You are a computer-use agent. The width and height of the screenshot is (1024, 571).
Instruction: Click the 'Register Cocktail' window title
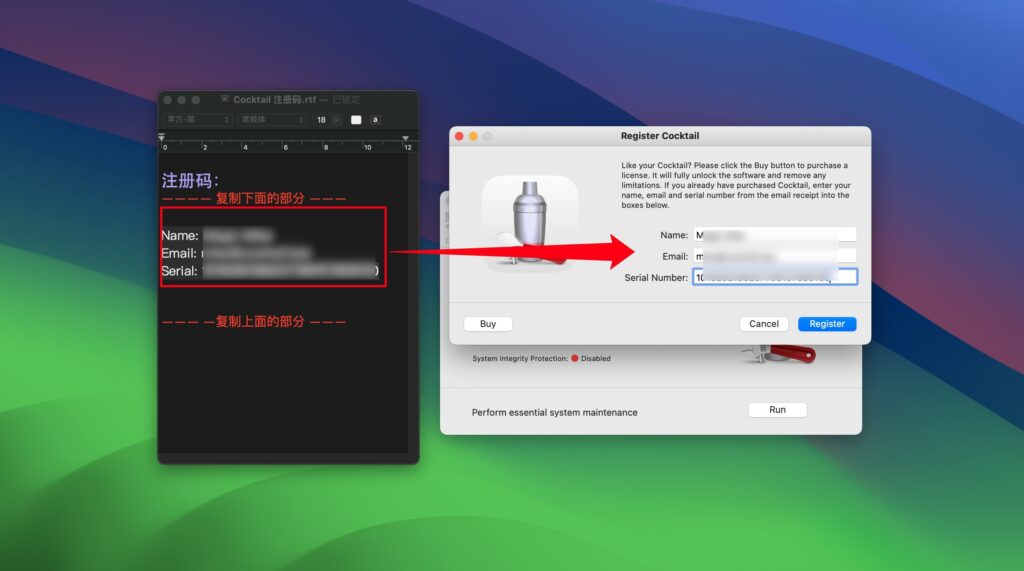point(660,136)
